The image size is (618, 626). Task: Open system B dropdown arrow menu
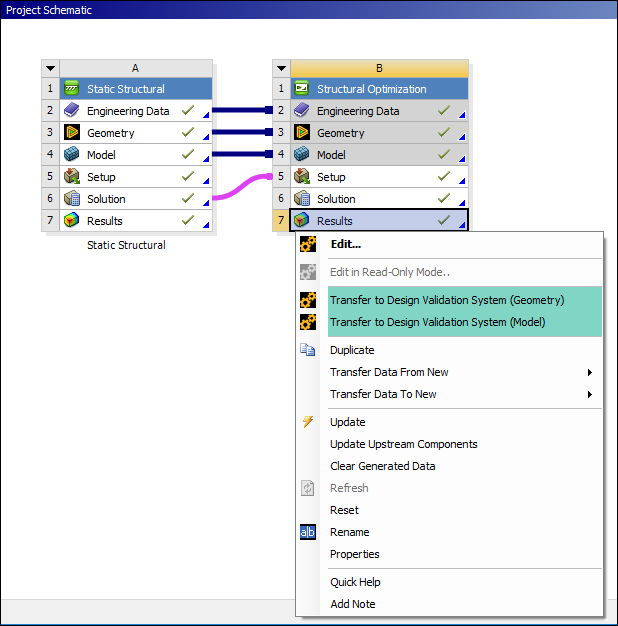pos(281,68)
